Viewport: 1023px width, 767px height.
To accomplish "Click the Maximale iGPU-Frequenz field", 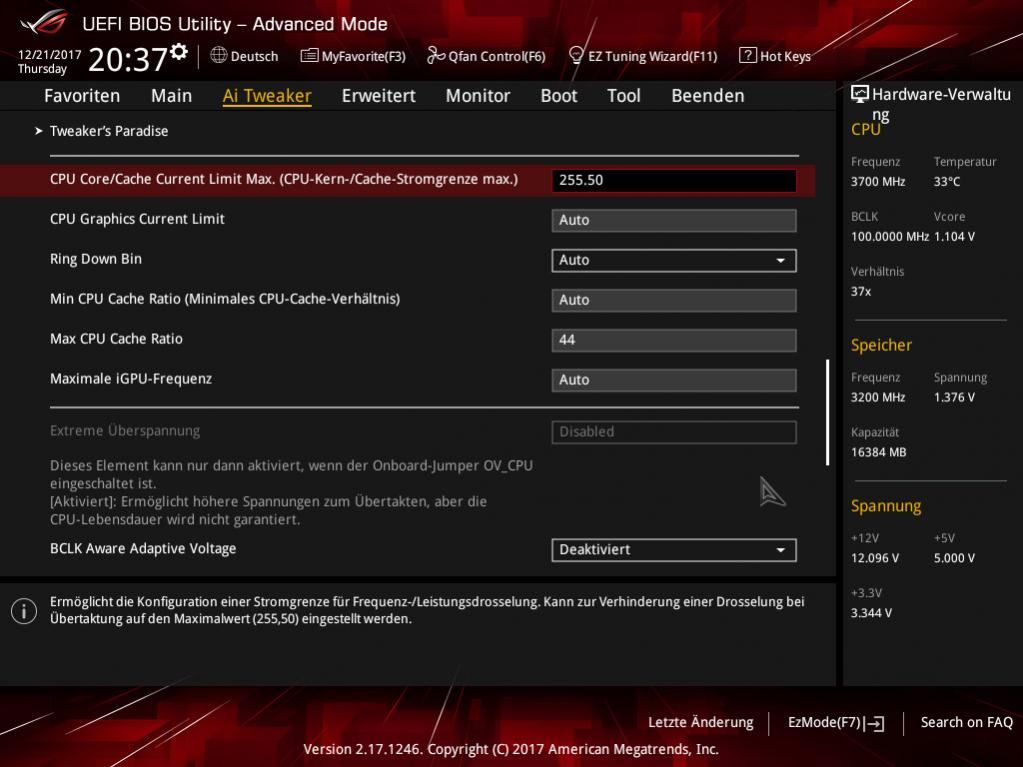I will coord(674,380).
